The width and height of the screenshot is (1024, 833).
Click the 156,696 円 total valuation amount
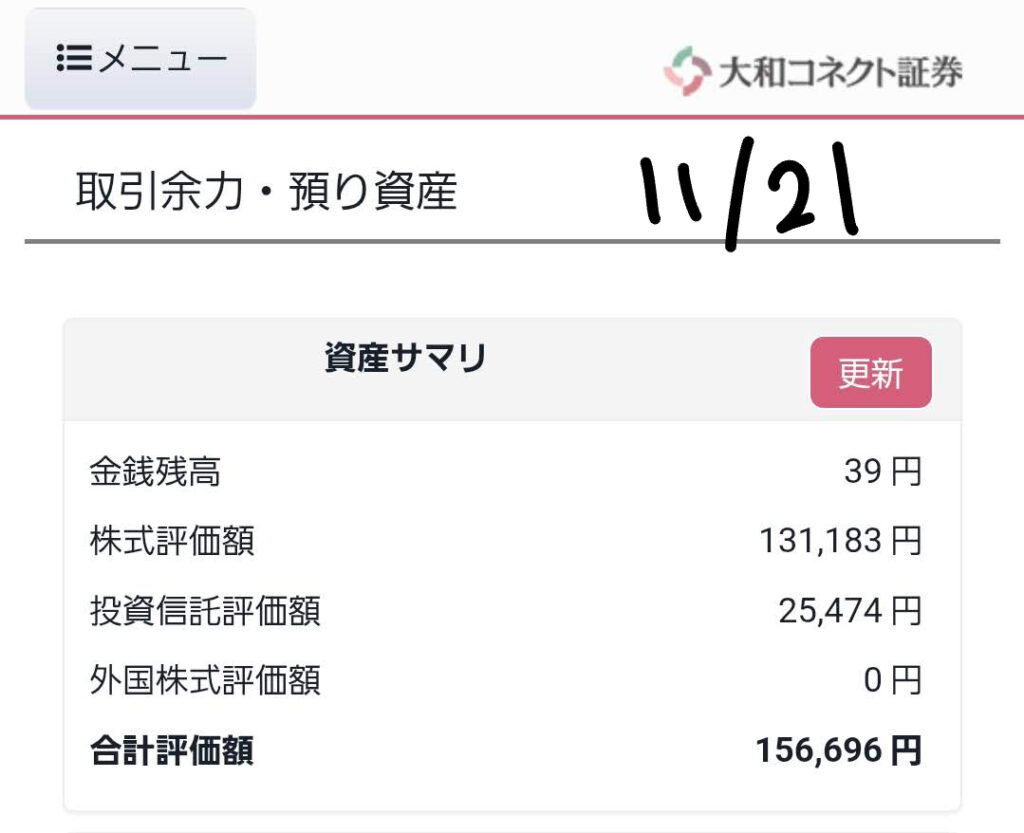click(838, 750)
